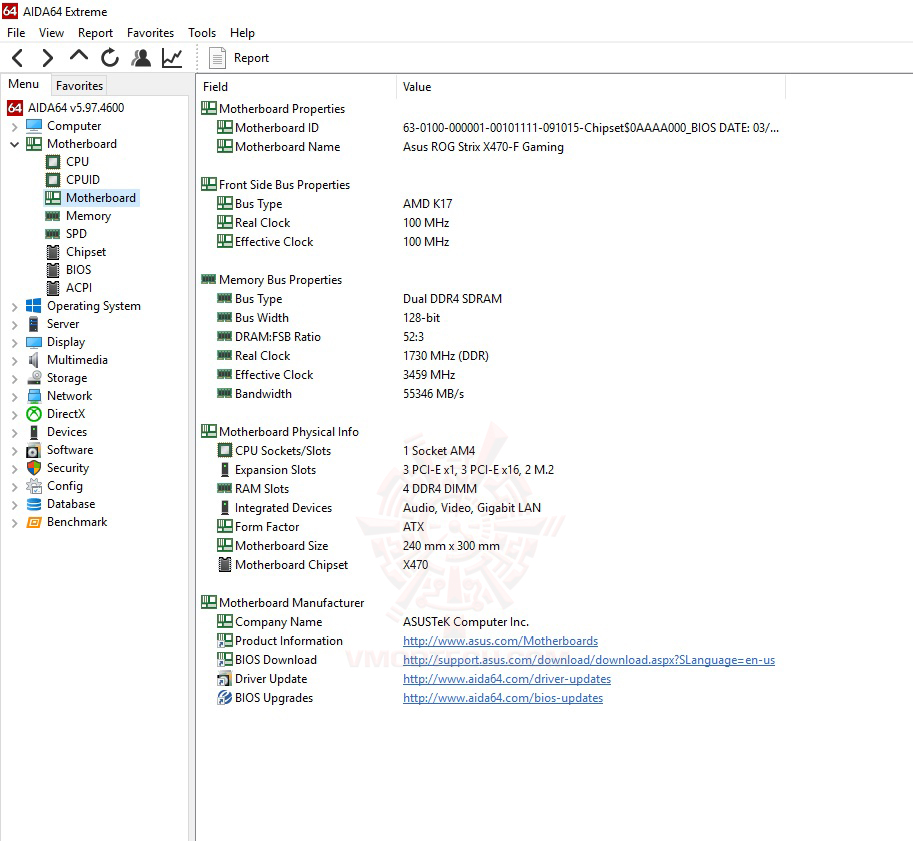Image resolution: width=913 pixels, height=841 pixels.
Task: Select the BIOS chip icon in the tree
Action: point(53,270)
